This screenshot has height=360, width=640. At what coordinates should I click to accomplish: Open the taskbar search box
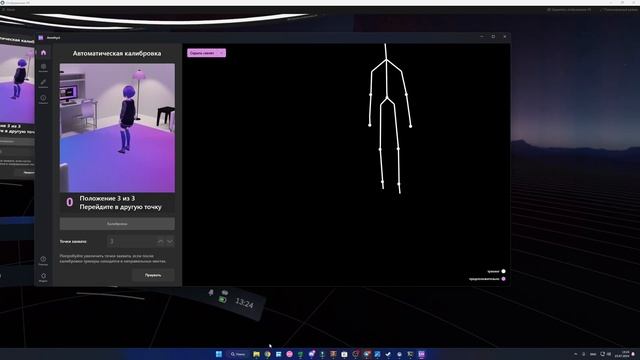click(238, 354)
